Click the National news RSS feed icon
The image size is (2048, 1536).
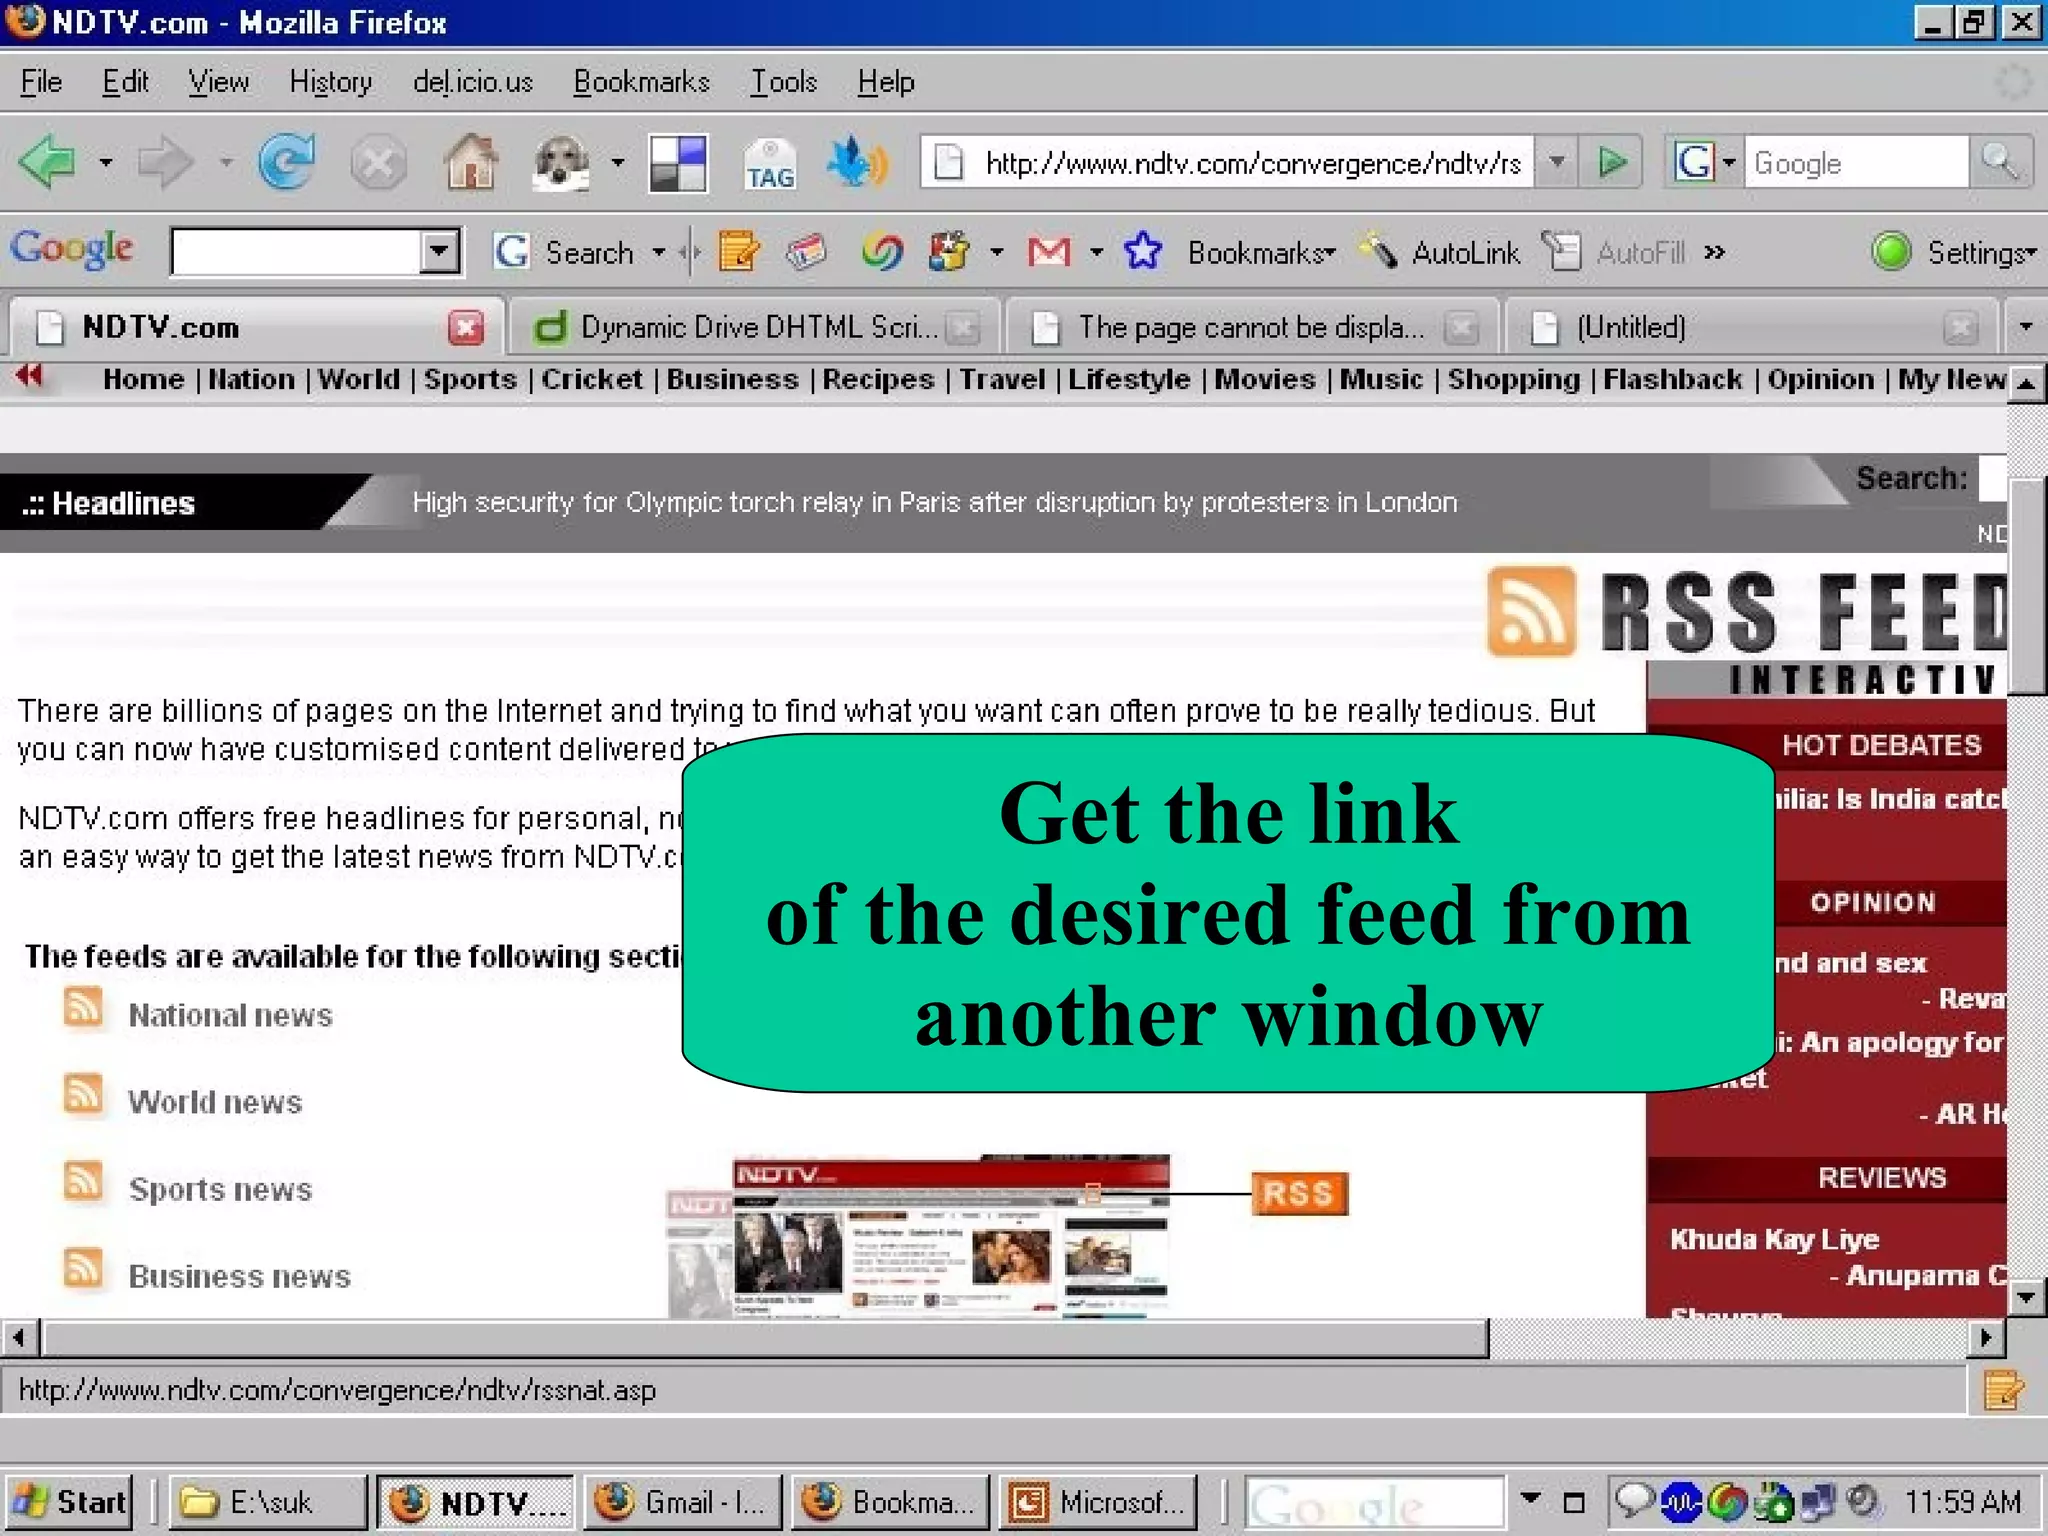83,1006
